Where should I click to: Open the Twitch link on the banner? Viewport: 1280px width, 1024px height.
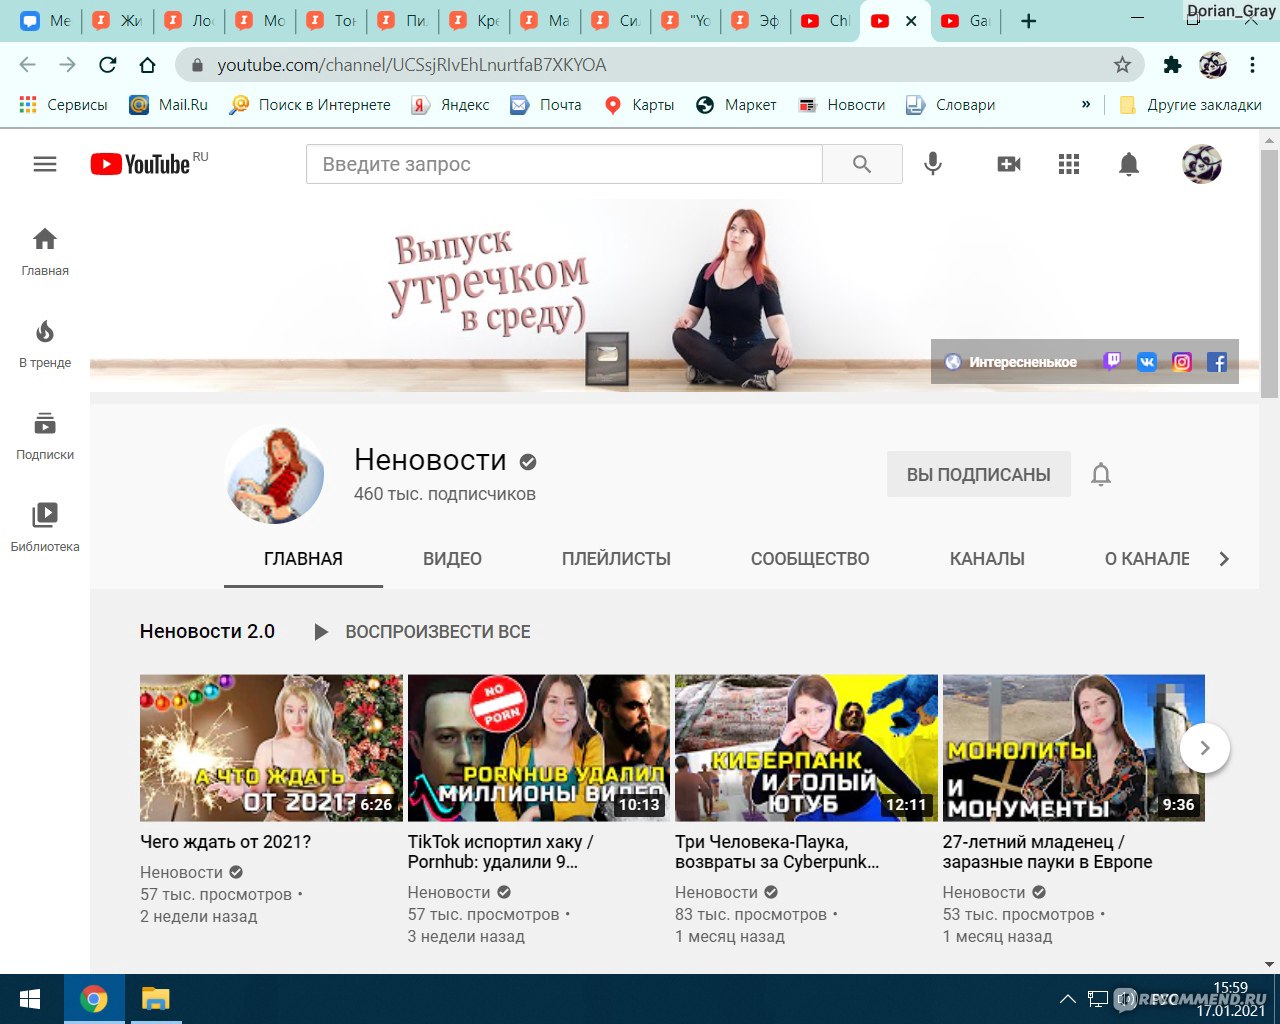1112,362
